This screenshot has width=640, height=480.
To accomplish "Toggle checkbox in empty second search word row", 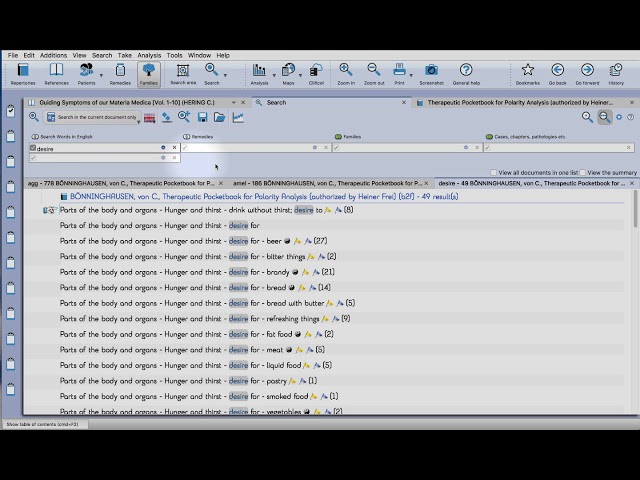I will coord(33,158).
